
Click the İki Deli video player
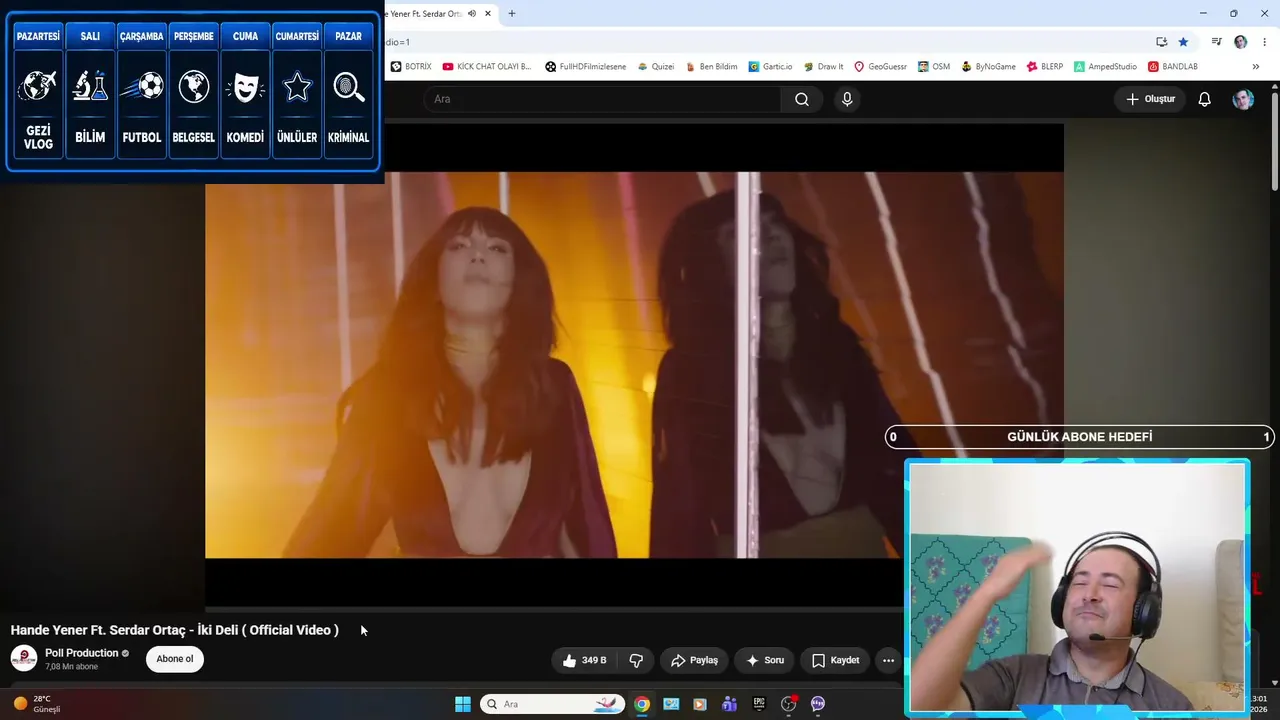(x=634, y=365)
